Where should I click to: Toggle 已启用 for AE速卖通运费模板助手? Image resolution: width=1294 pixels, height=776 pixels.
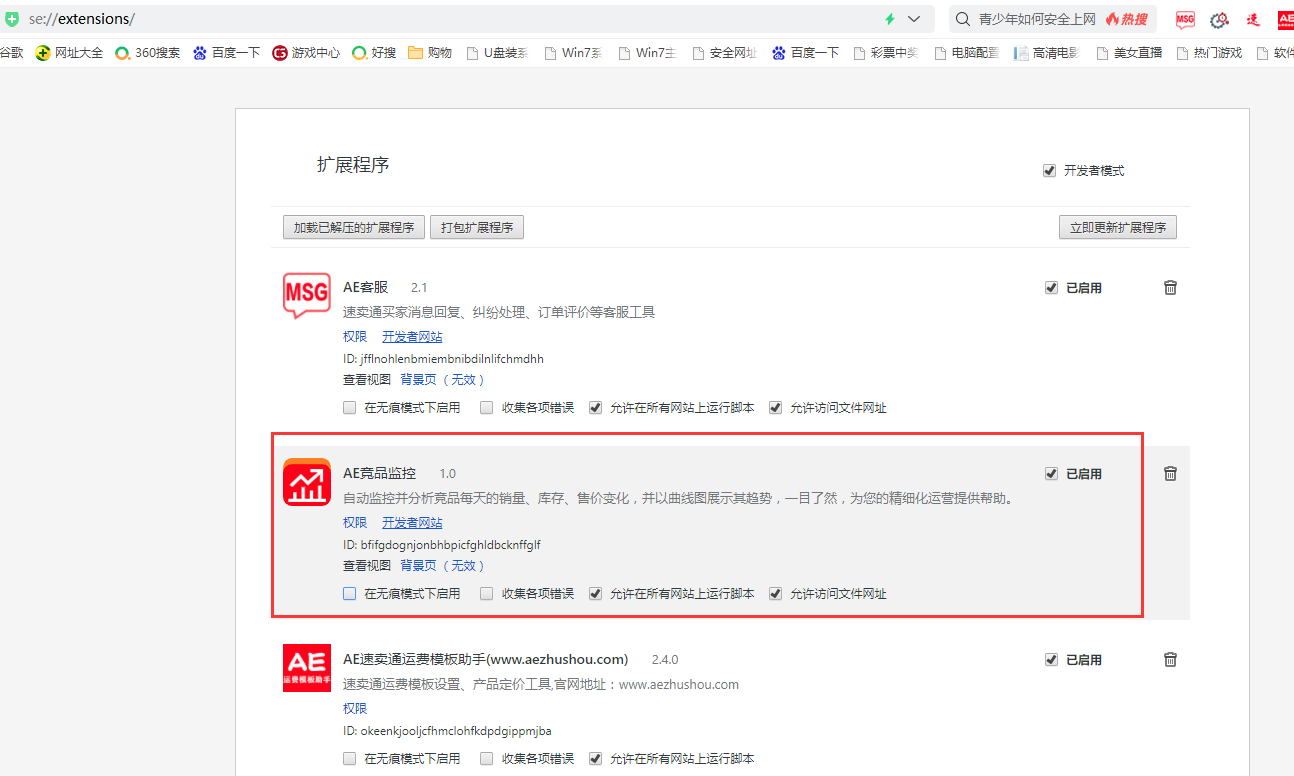pyautogui.click(x=1051, y=660)
